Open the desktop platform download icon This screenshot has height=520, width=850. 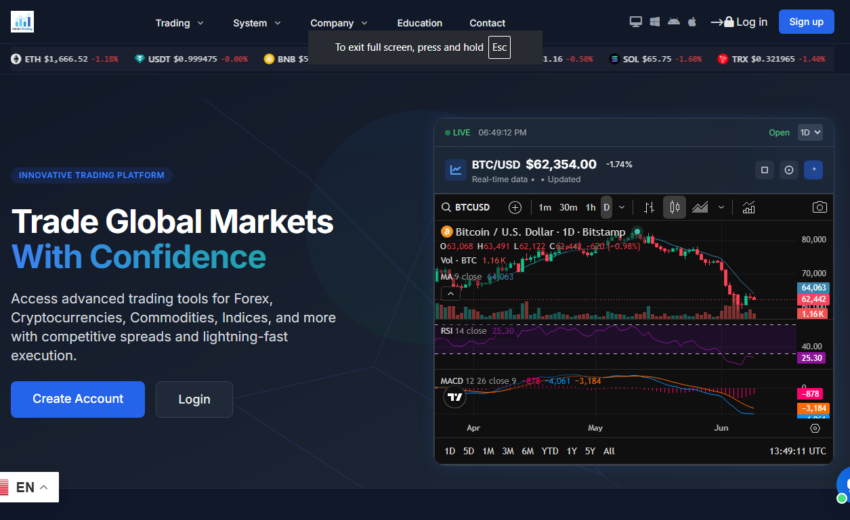635,22
